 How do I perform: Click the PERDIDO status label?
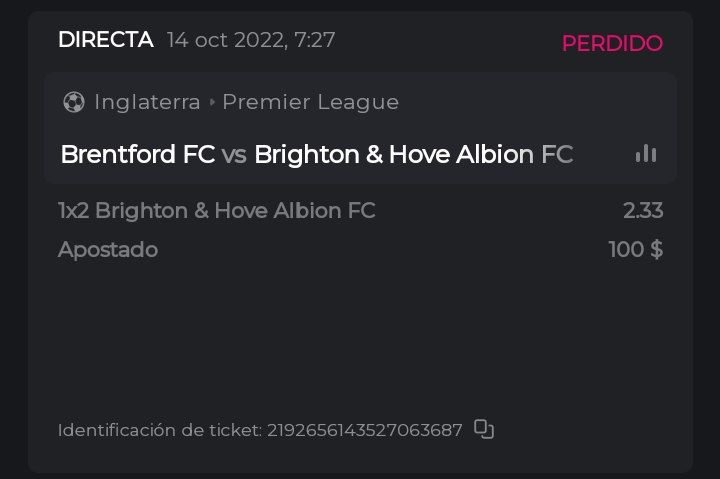coord(612,43)
